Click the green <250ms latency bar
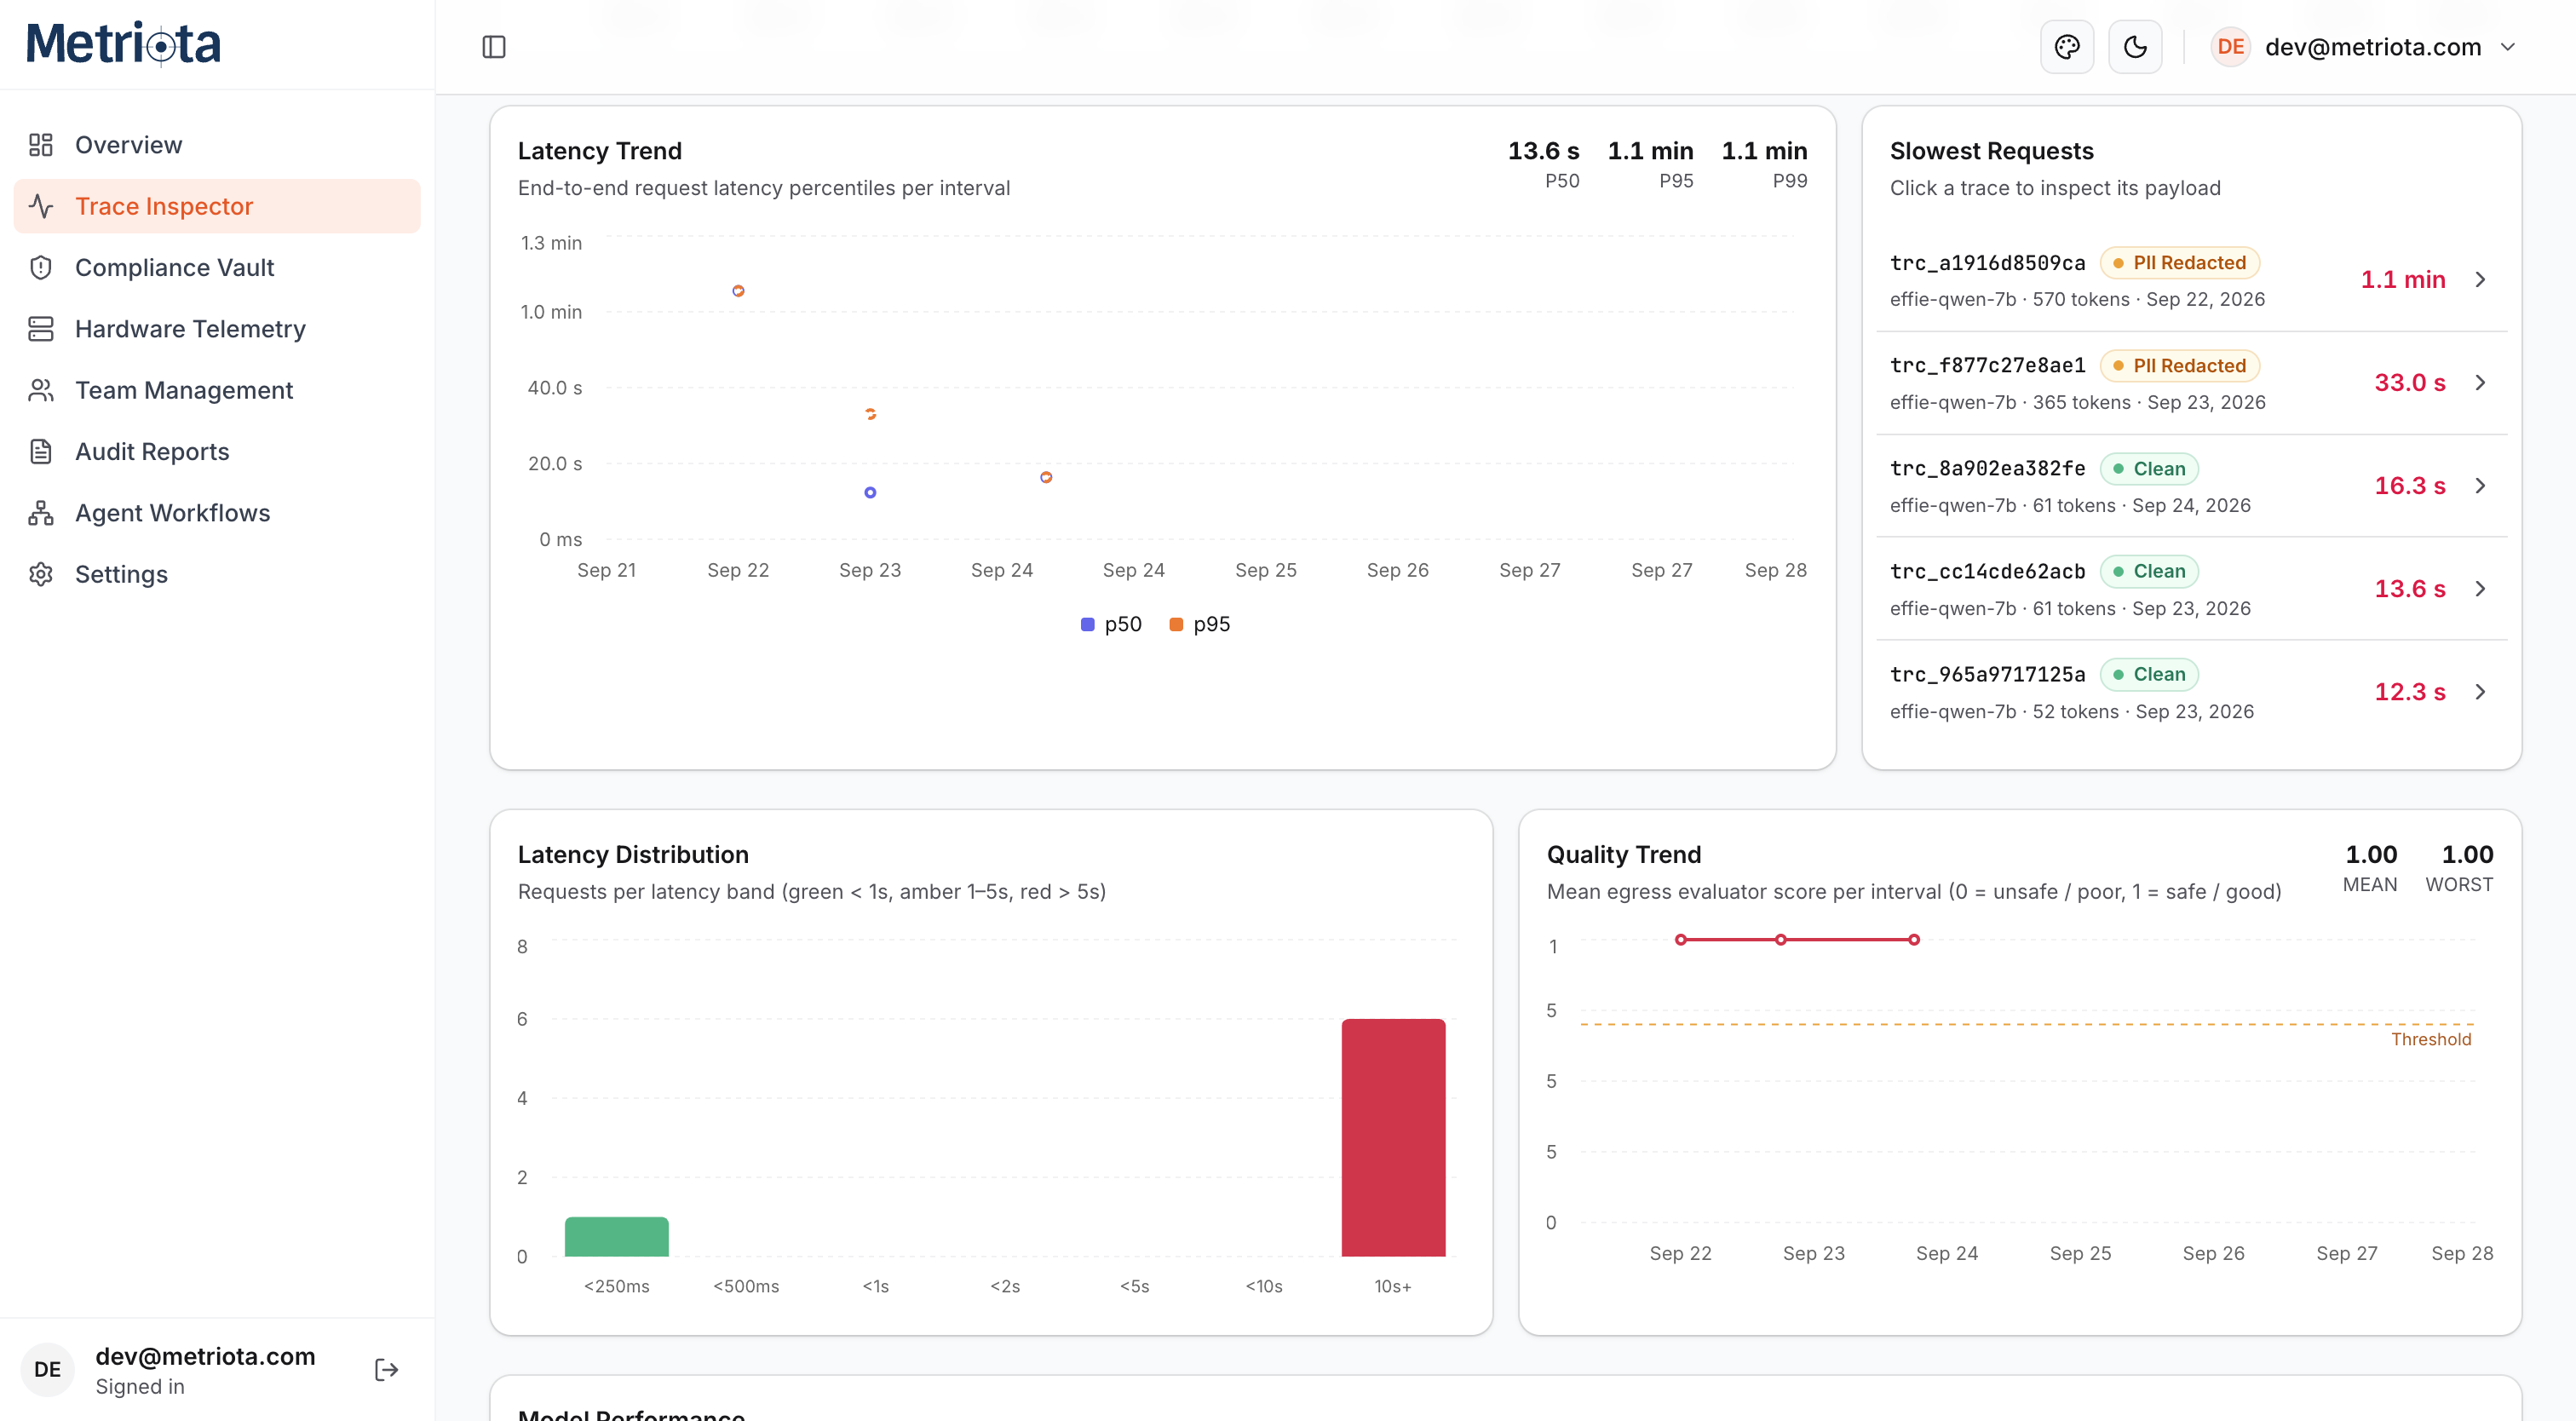 point(616,1237)
